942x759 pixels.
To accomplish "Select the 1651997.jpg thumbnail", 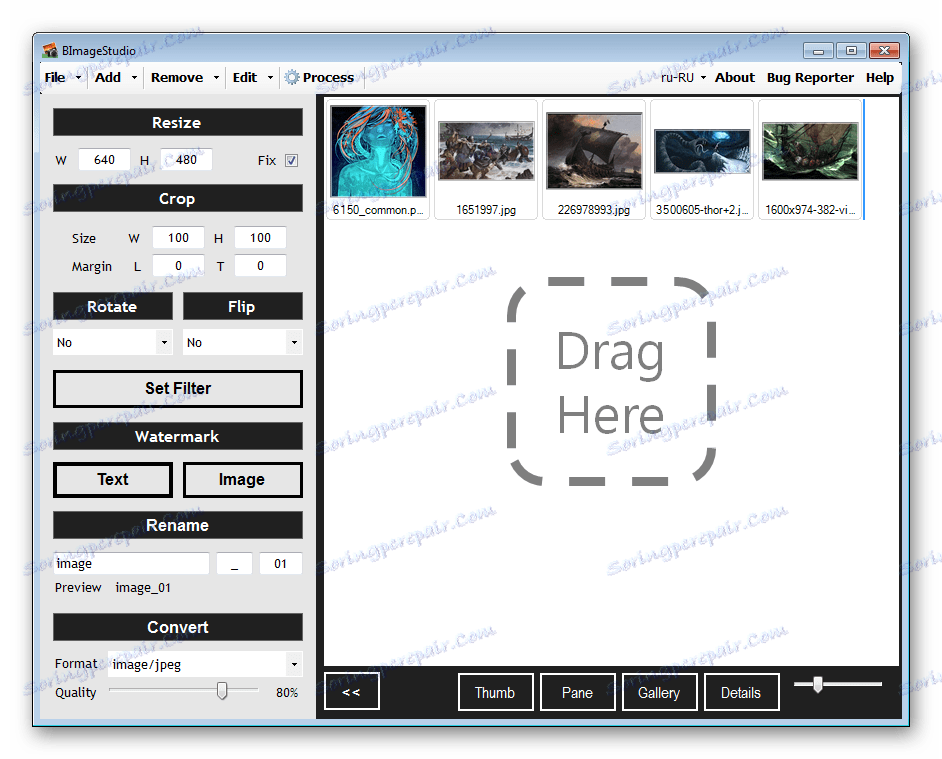I will [486, 159].
